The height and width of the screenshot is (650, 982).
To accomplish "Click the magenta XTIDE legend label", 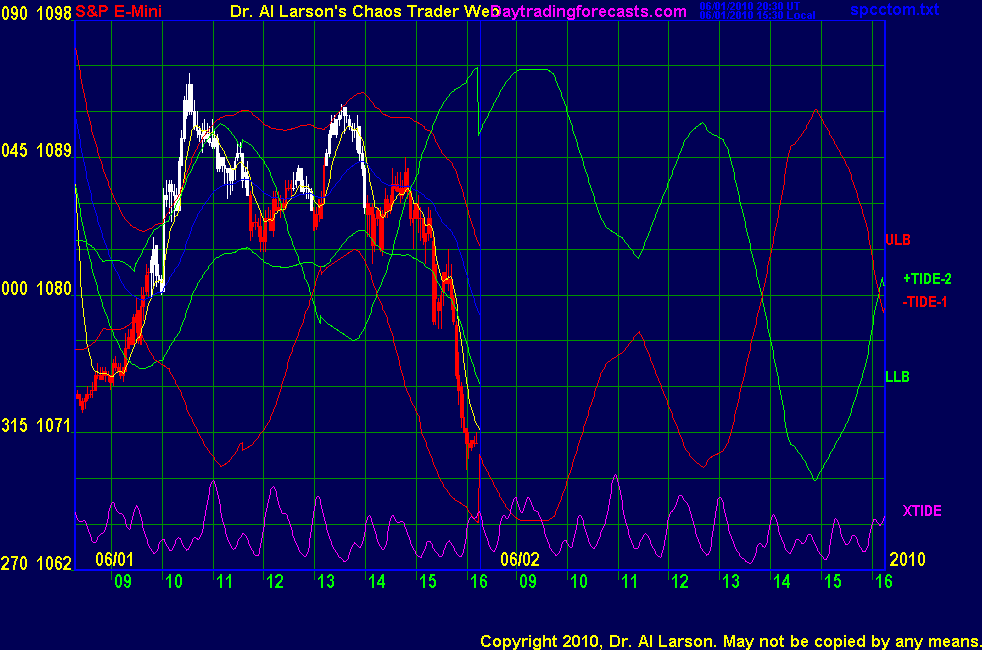I will [x=922, y=511].
